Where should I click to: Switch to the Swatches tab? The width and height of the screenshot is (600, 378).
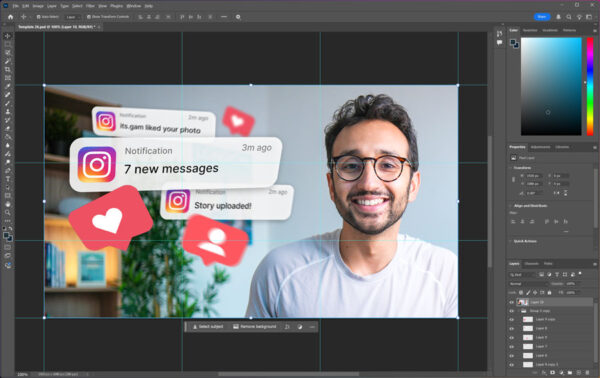pos(530,30)
